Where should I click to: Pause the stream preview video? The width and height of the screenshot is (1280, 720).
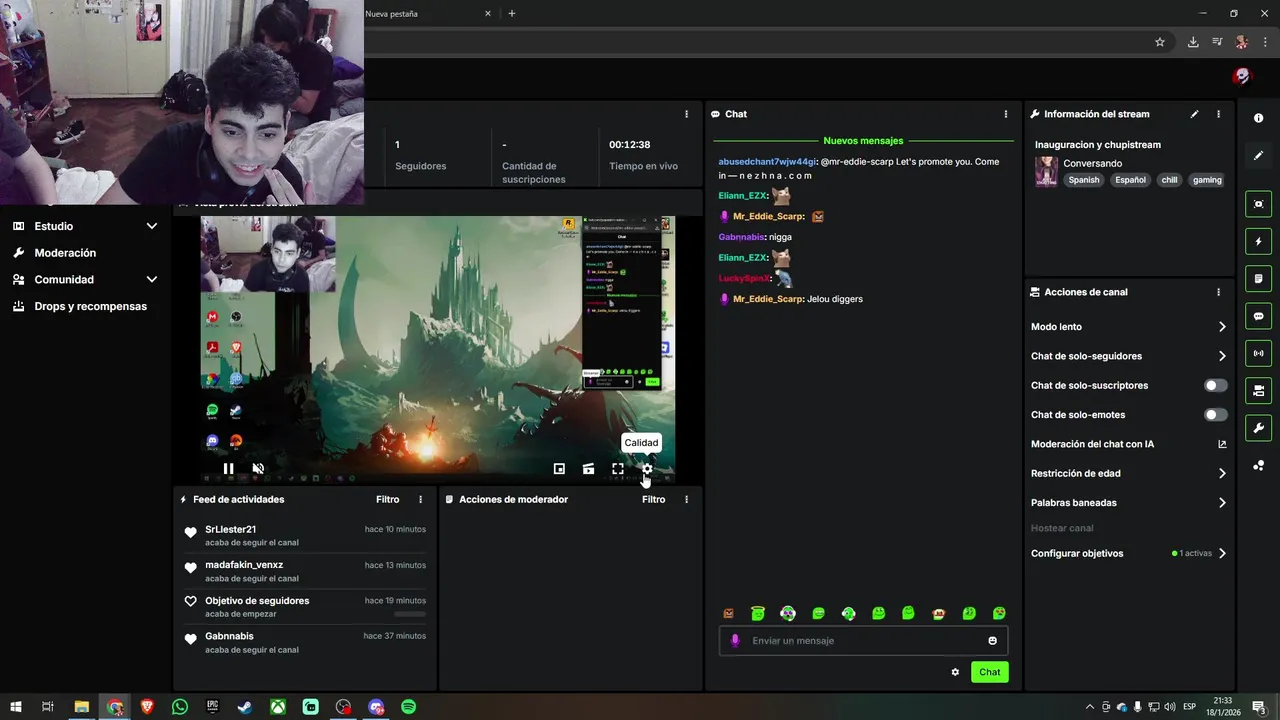click(228, 468)
